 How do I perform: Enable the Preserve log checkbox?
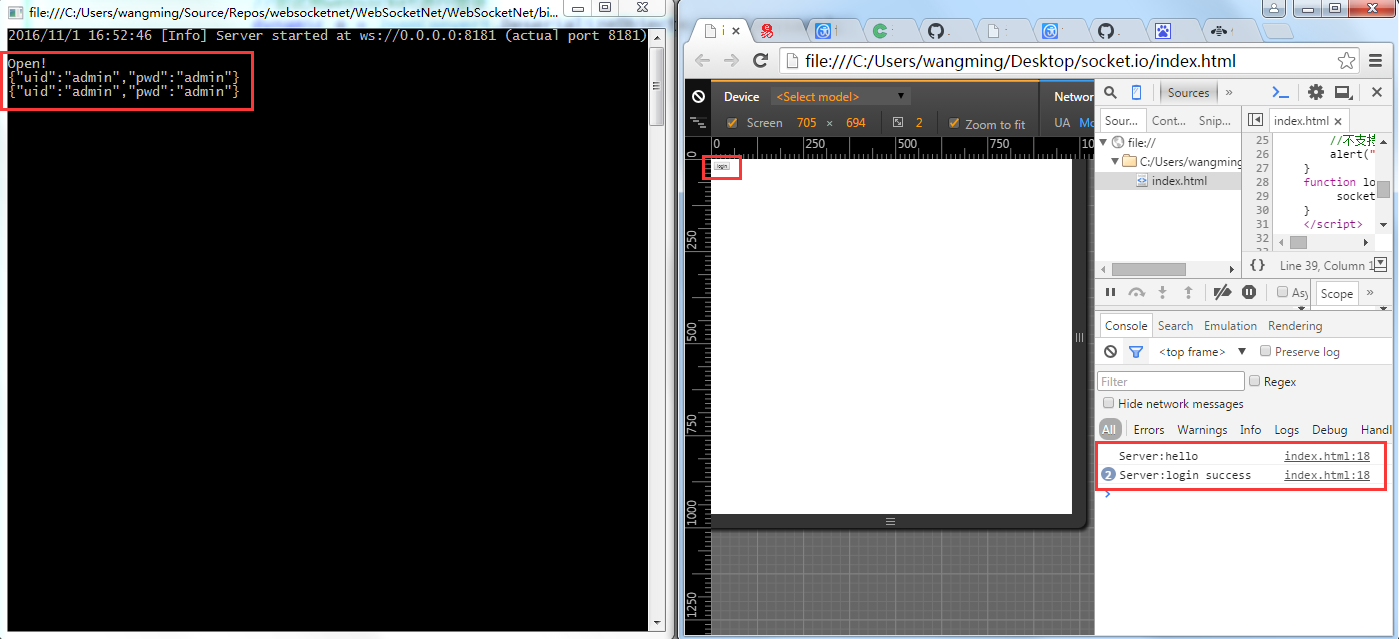1266,351
